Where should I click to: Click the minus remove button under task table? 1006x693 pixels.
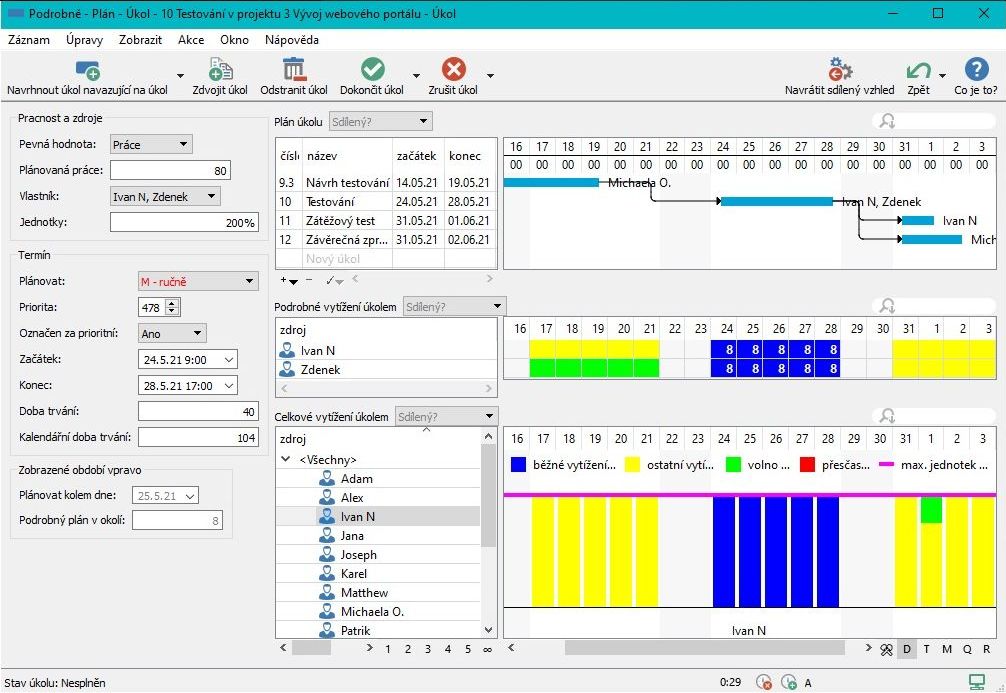(x=309, y=280)
